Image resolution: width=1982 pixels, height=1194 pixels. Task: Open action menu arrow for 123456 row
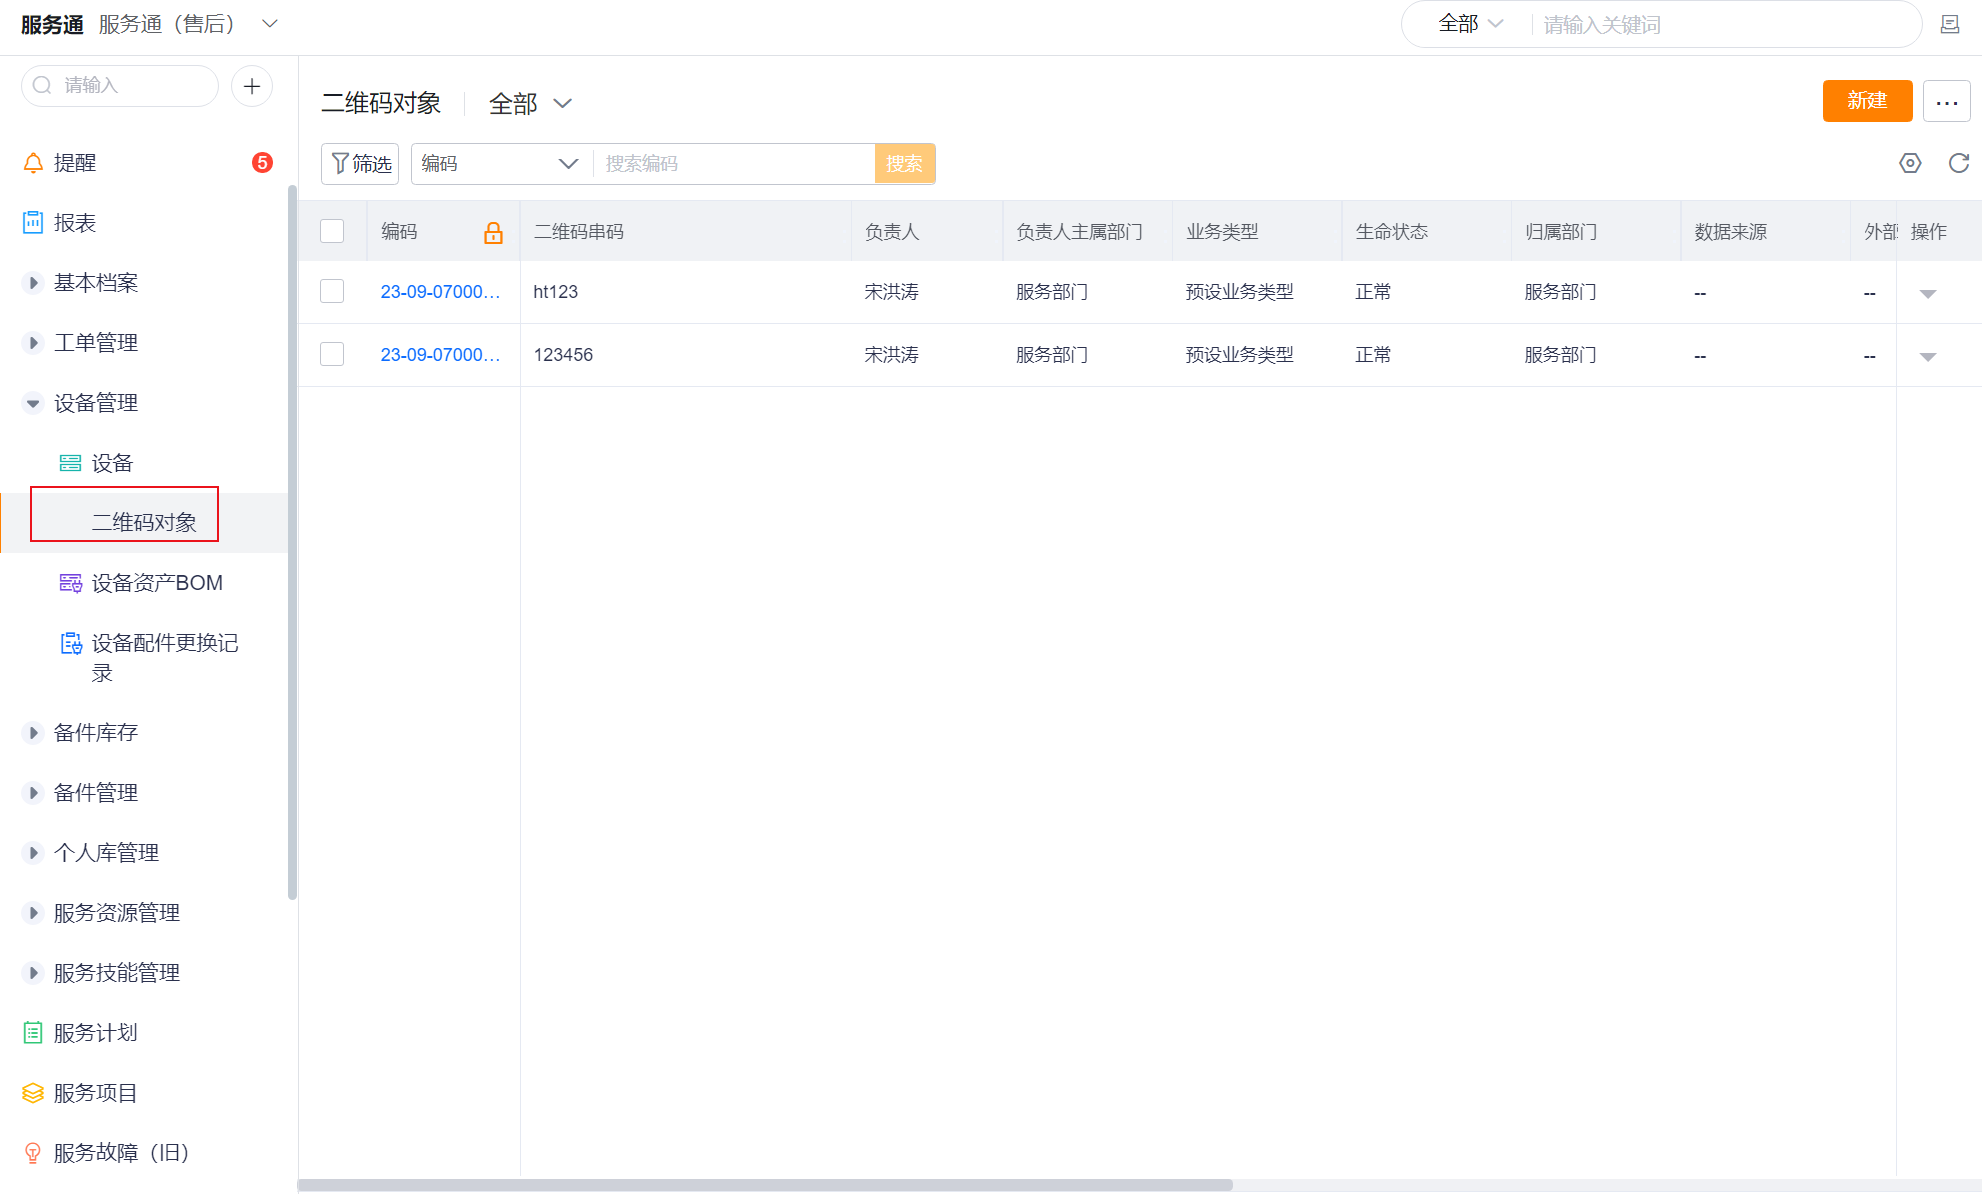tap(1928, 356)
